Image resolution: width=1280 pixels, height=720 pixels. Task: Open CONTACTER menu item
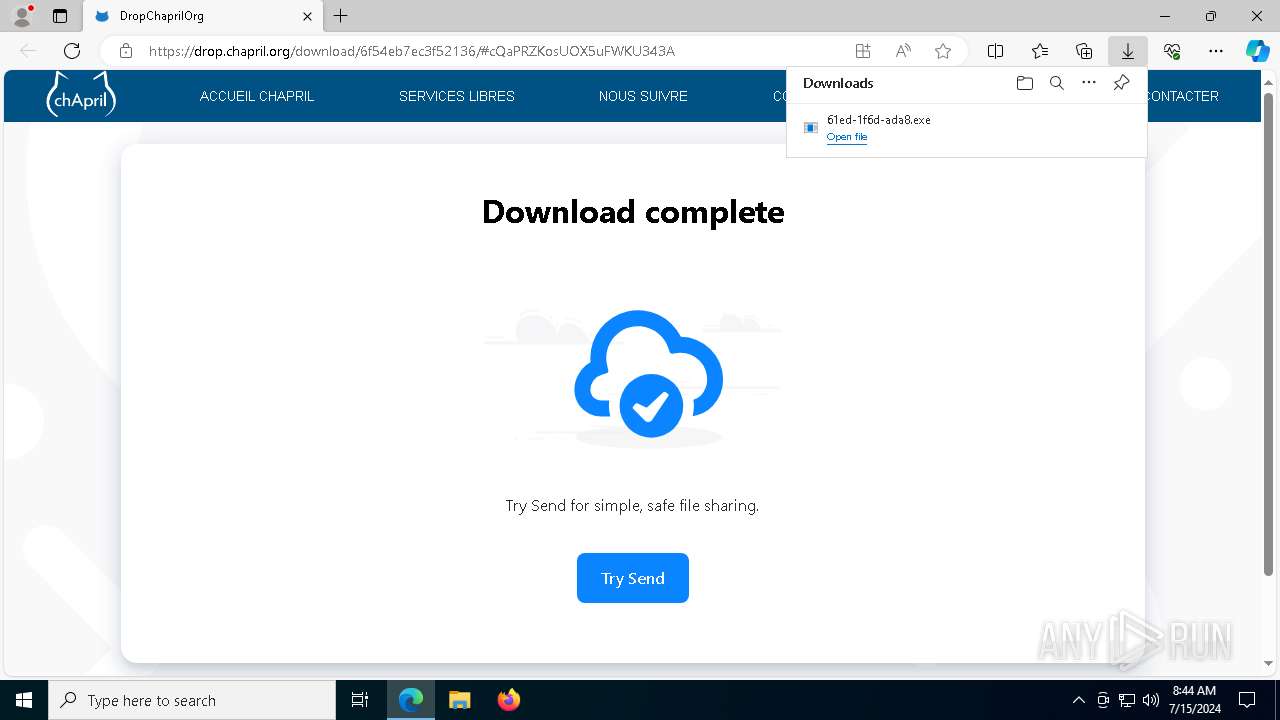coord(1182,96)
